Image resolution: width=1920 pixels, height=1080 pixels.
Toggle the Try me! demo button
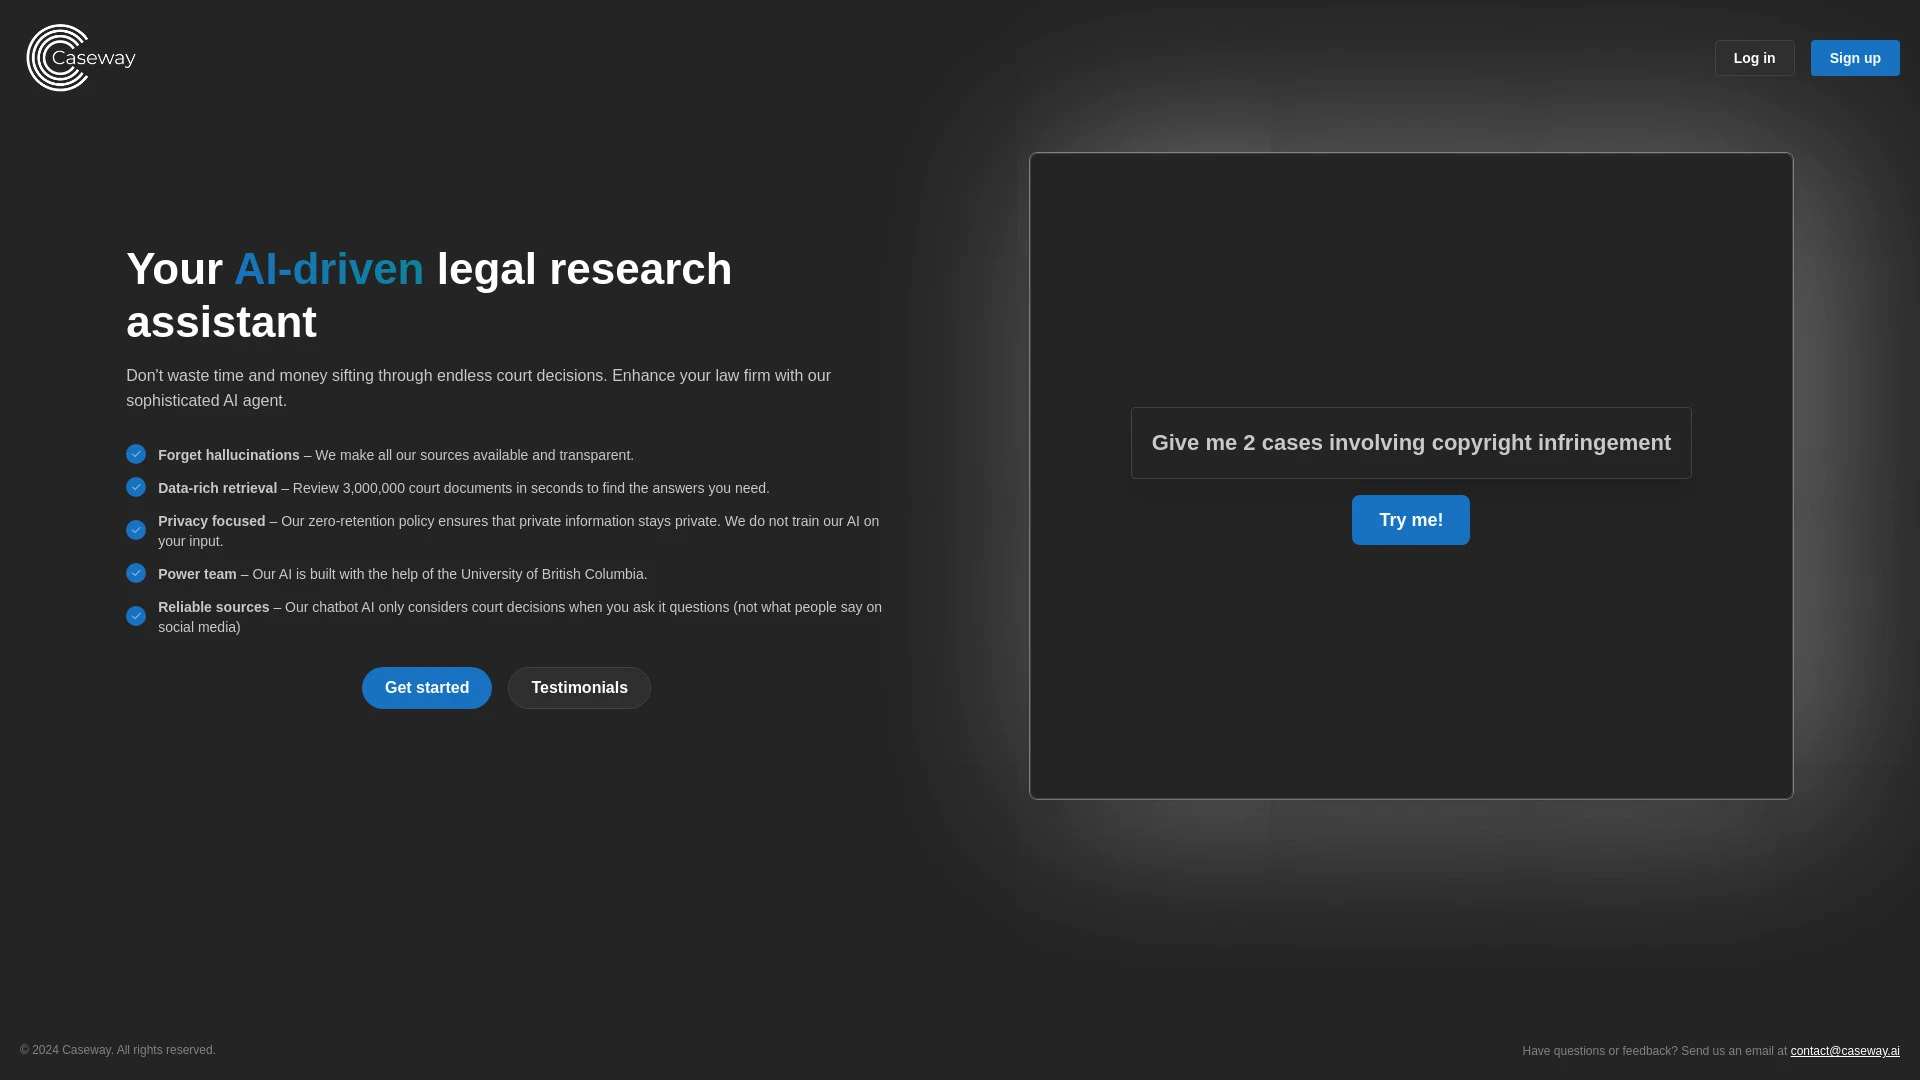(x=1410, y=520)
